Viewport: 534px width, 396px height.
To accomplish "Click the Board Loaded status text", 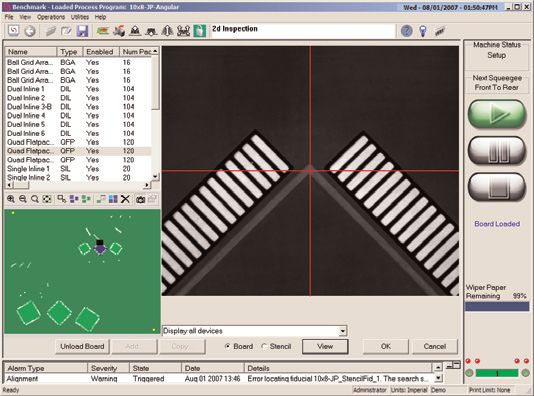I will pyautogui.click(x=497, y=224).
